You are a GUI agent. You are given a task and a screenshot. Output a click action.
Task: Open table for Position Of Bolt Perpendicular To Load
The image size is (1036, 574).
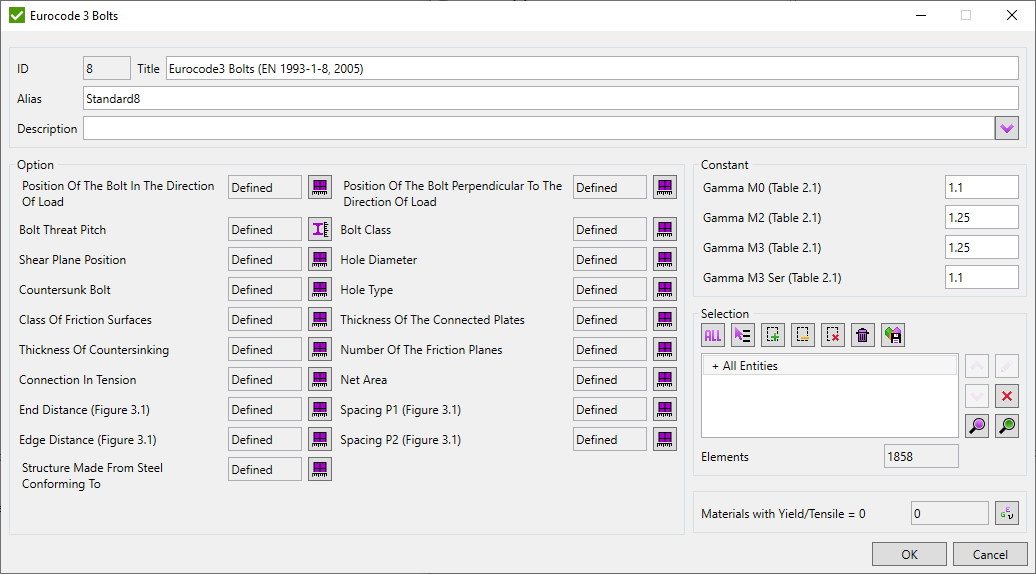665,188
